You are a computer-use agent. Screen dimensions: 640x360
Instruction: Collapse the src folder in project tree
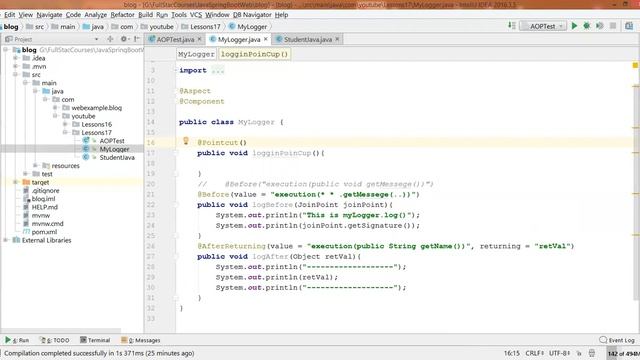point(16,75)
